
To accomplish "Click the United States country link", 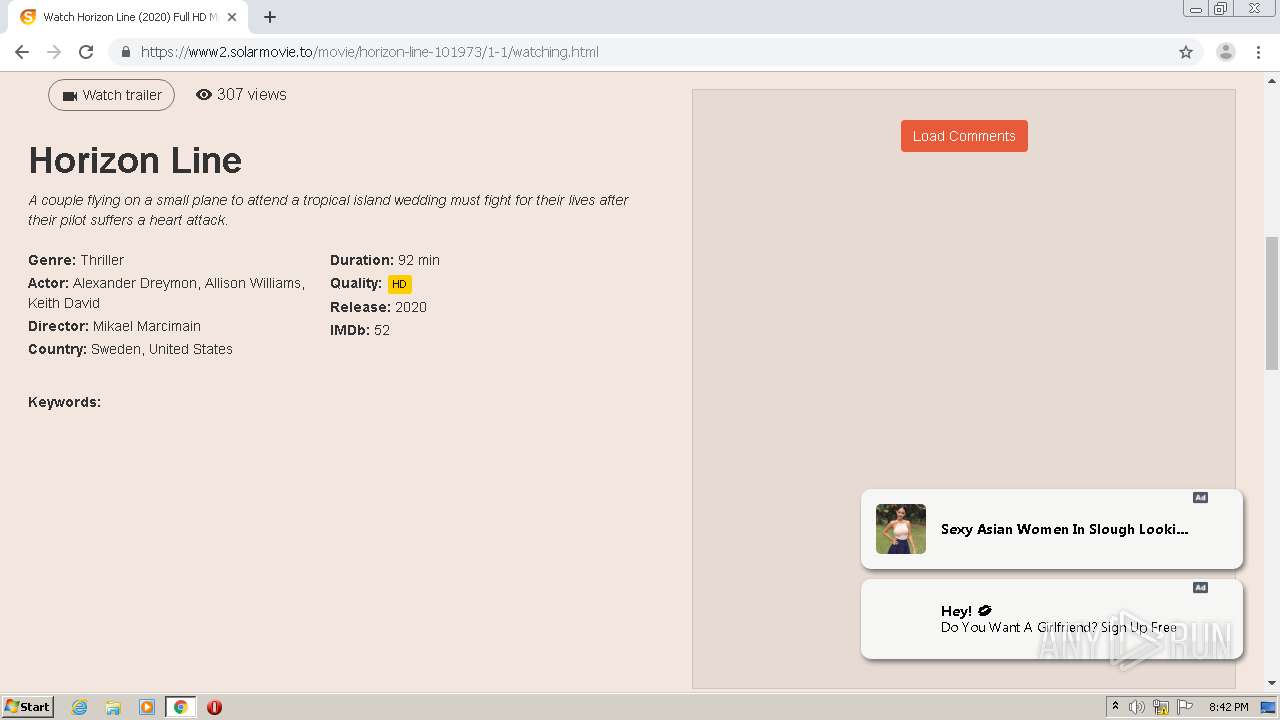I will 191,349.
